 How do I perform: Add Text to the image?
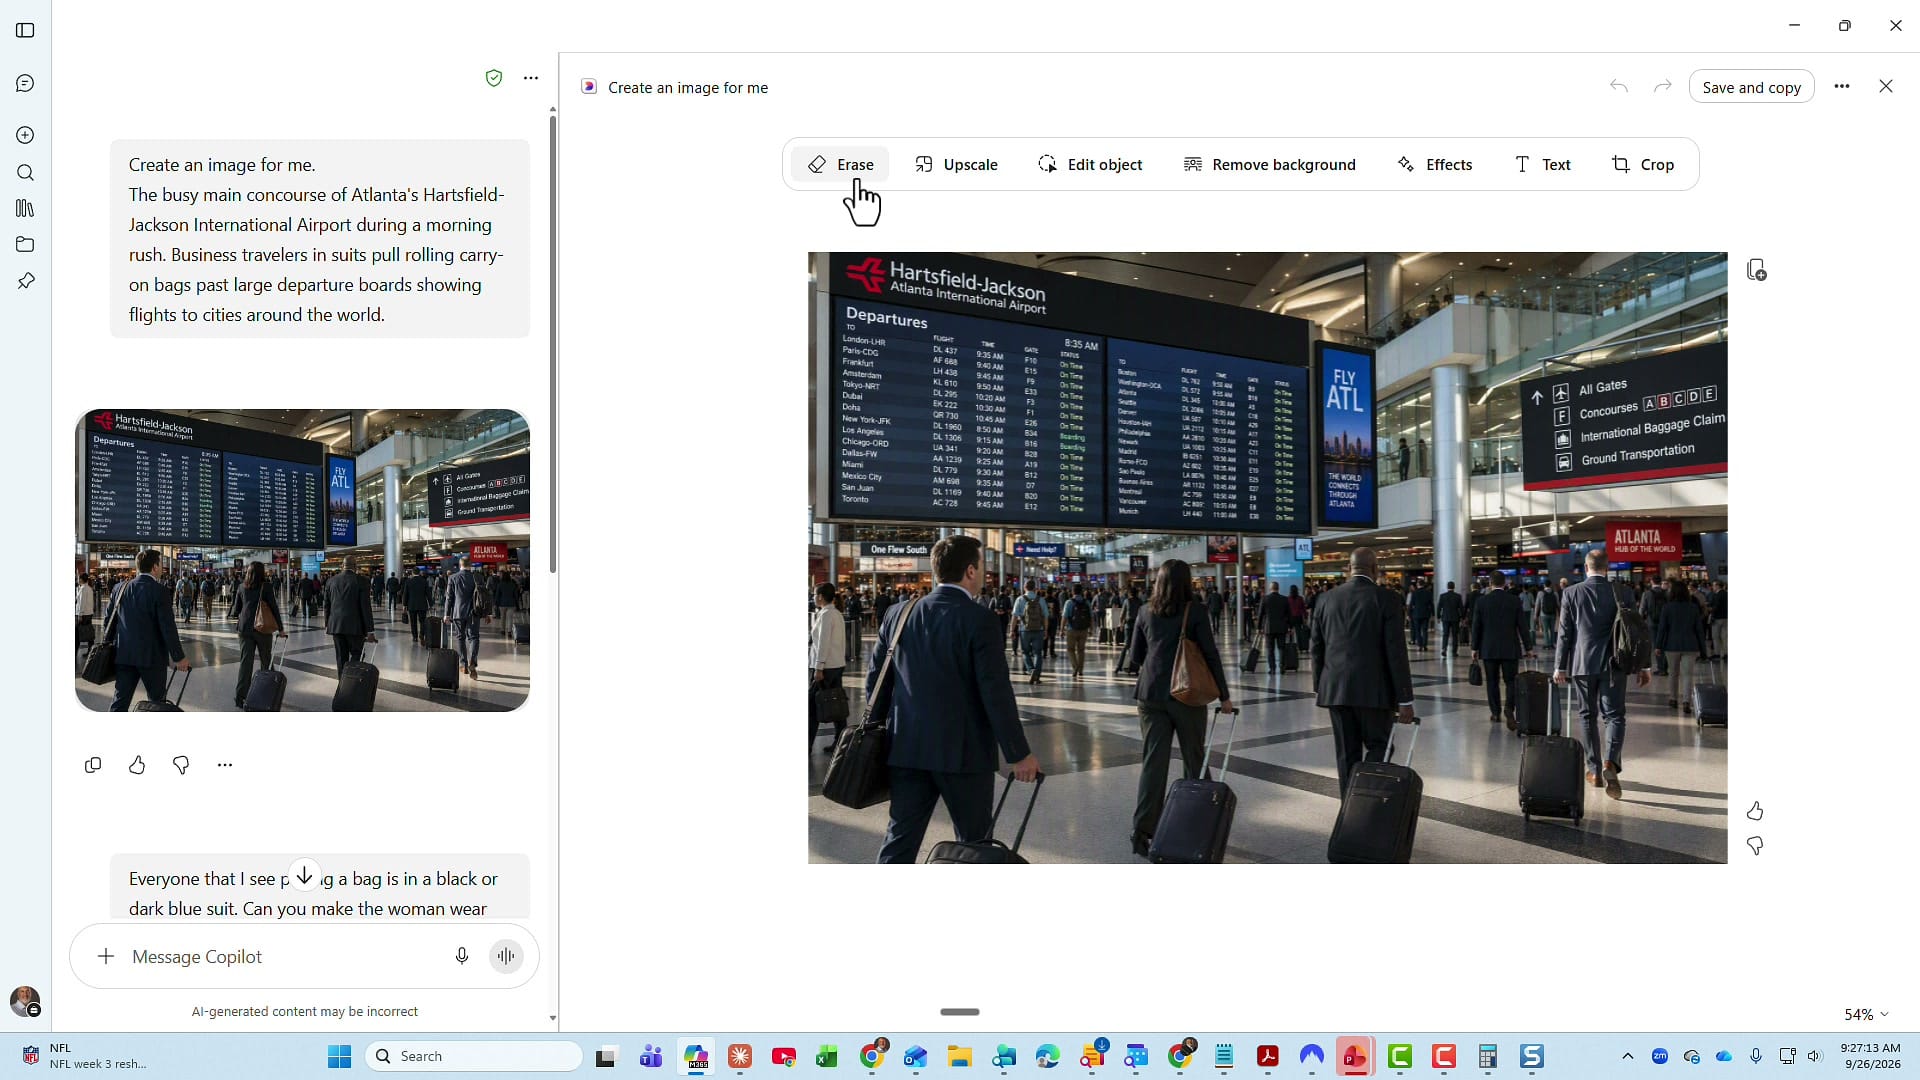[x=1543, y=164]
